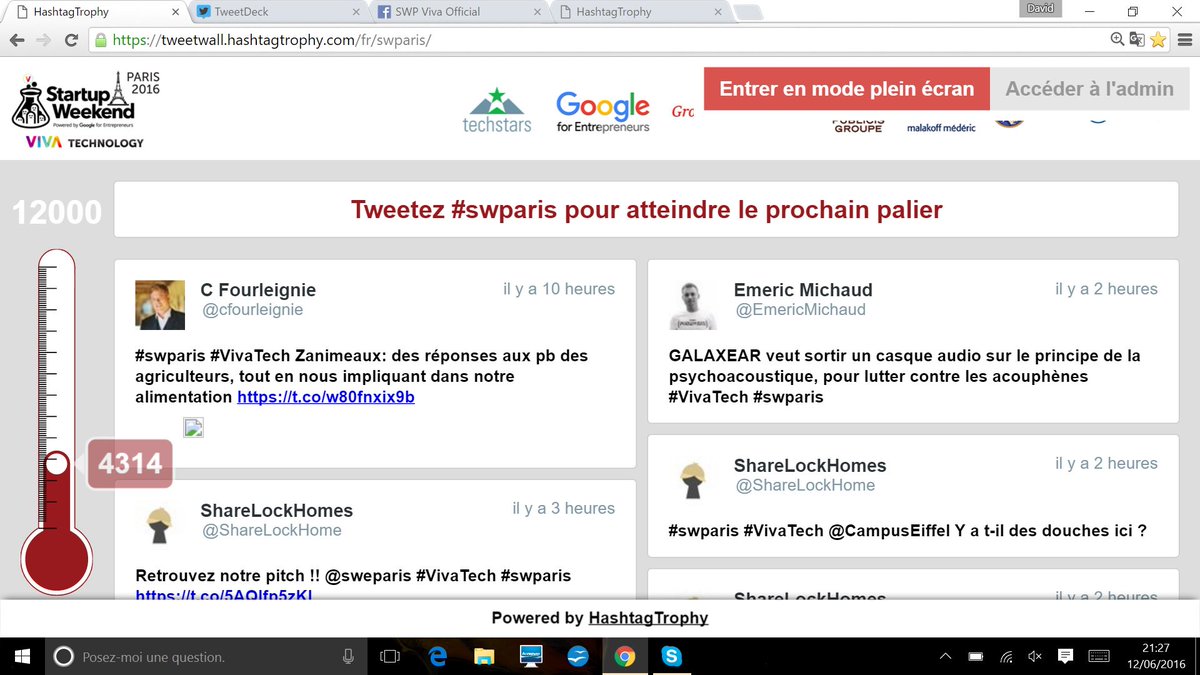Click the 'il y a 3 heures' timestamp

pyautogui.click(x=563, y=508)
